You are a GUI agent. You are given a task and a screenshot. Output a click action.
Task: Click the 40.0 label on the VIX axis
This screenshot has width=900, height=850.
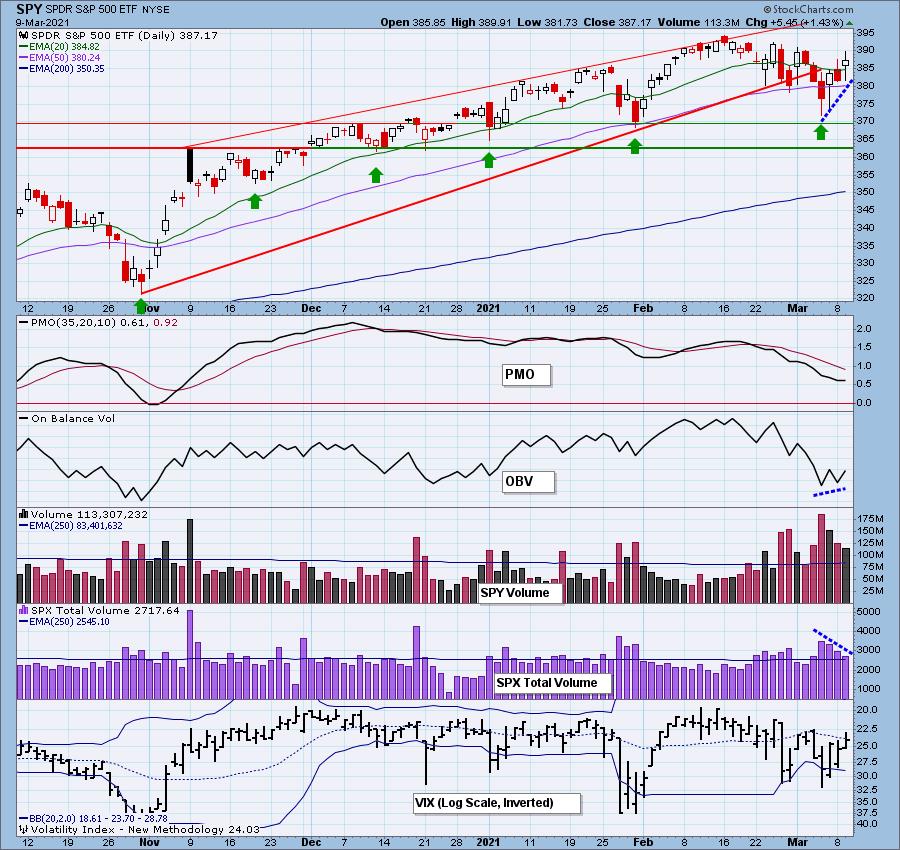[x=866, y=824]
